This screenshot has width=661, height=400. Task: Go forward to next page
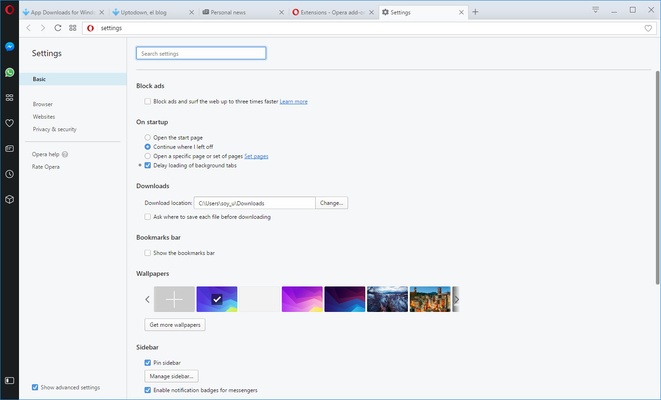point(43,28)
